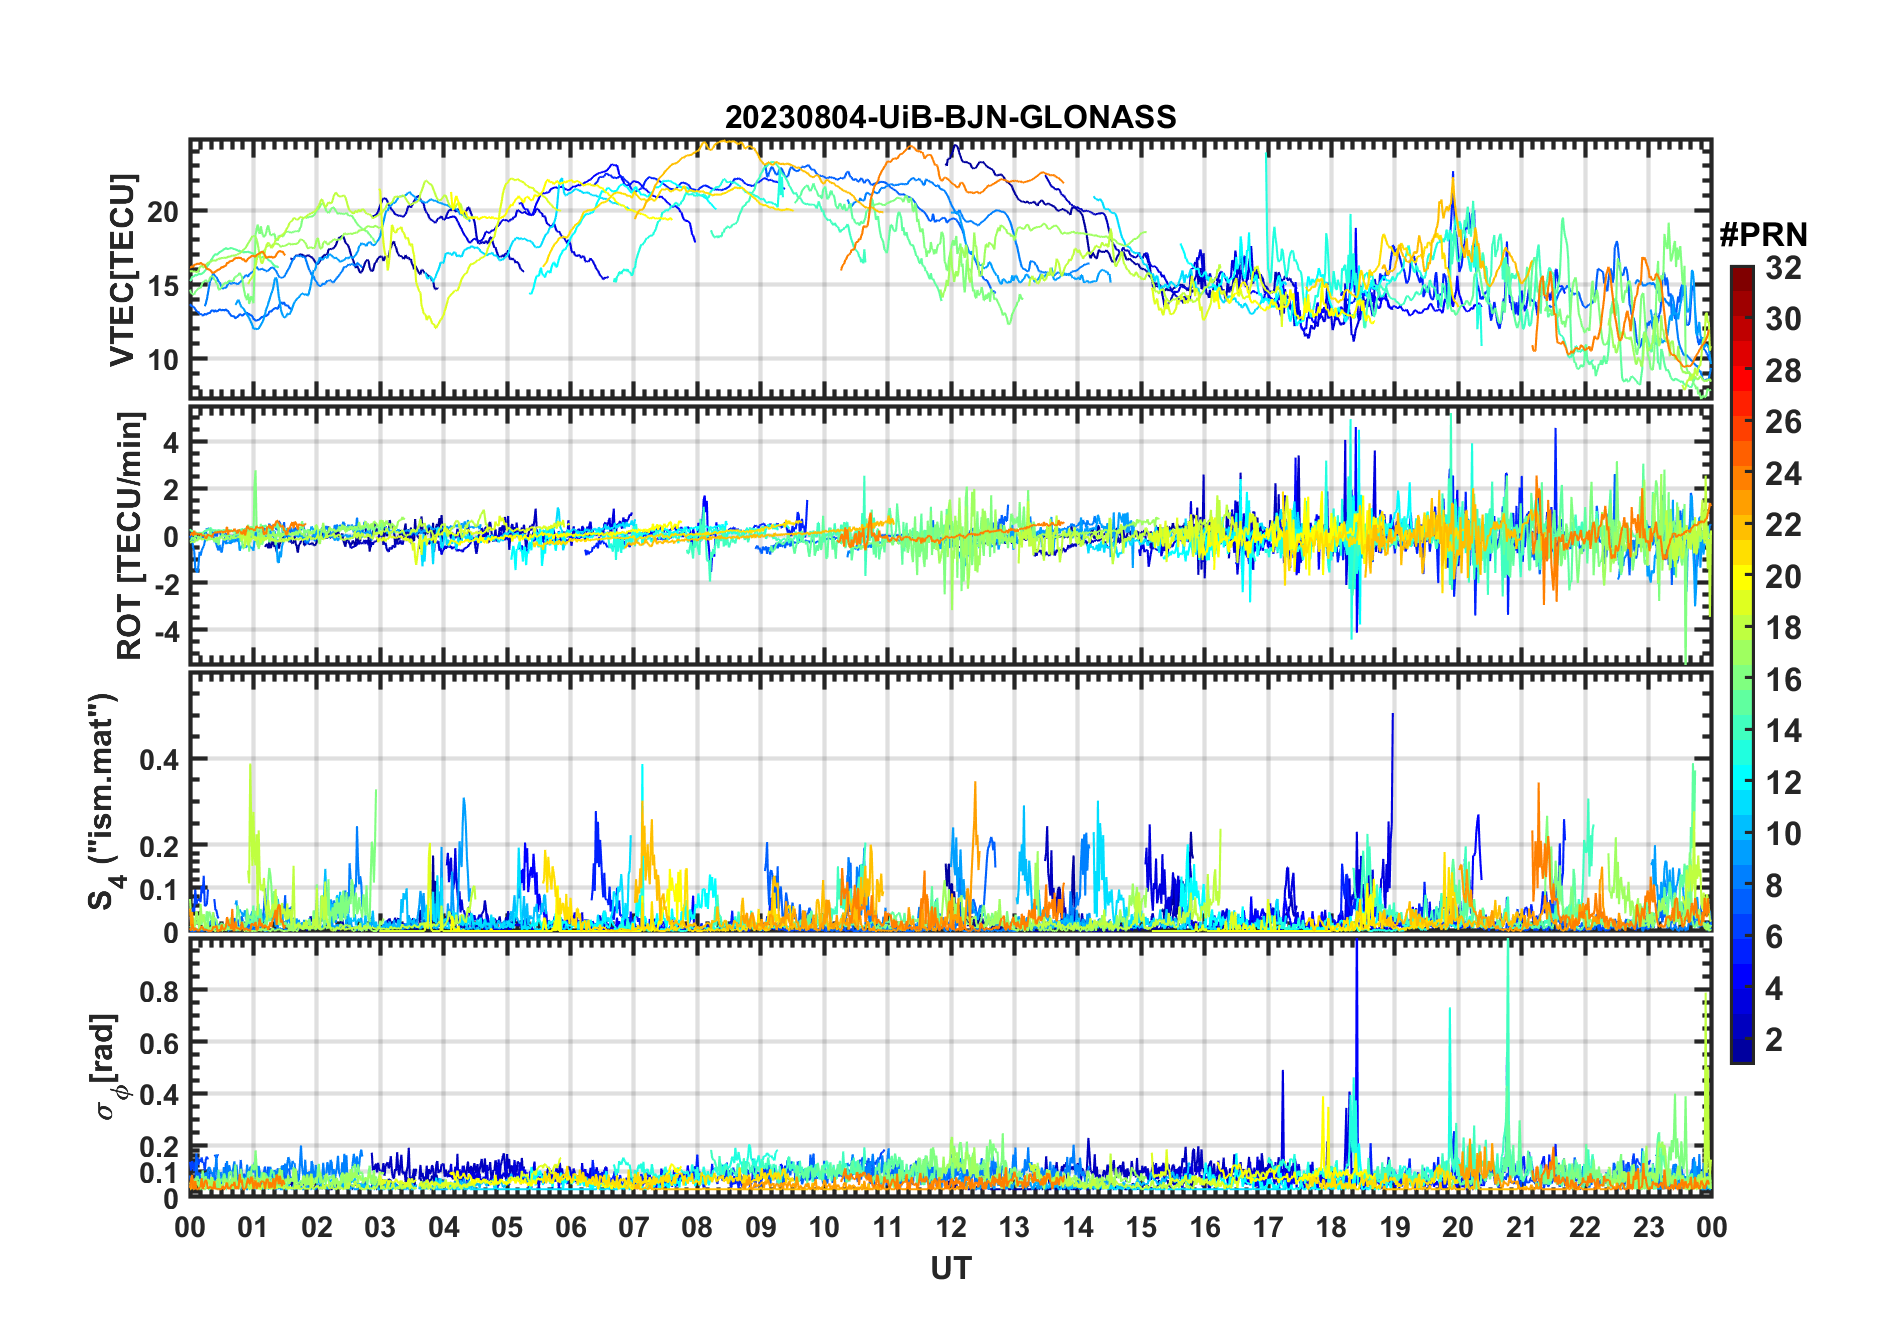Image resolution: width=1902 pixels, height=1330 pixels.
Task: Pick the cyan colorbar segment near 12
Action: point(1741,783)
